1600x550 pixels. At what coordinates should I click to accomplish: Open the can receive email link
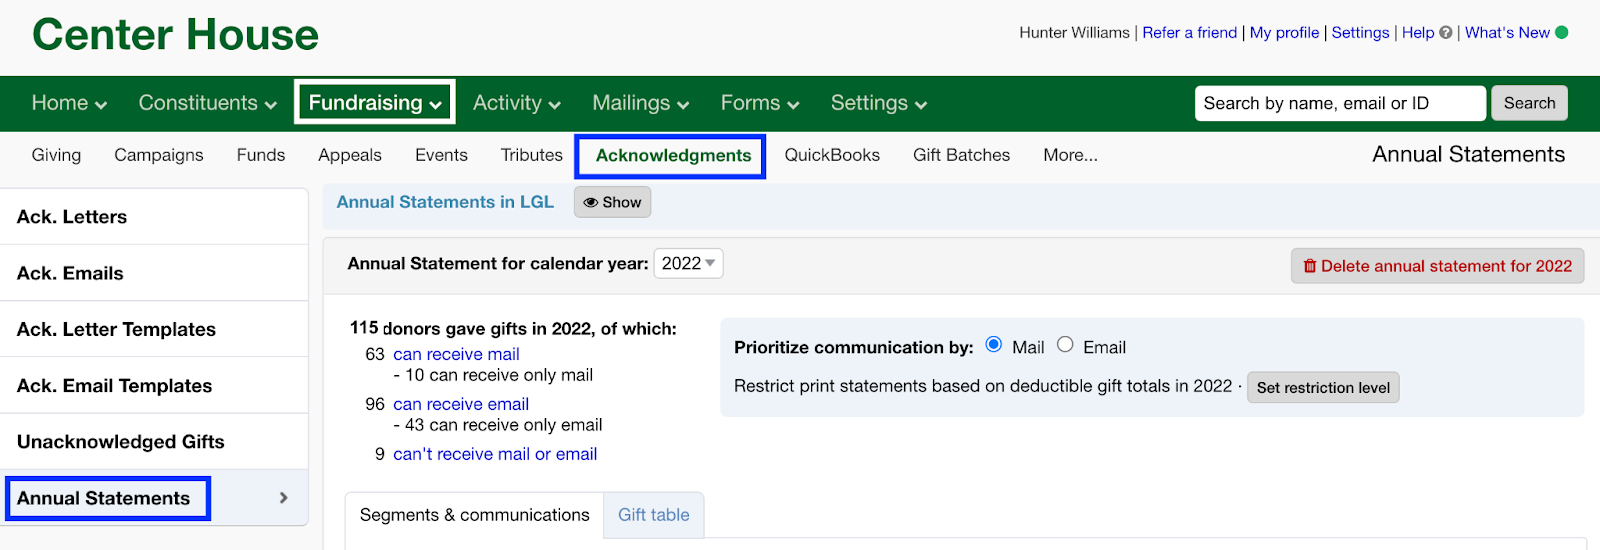point(461,404)
